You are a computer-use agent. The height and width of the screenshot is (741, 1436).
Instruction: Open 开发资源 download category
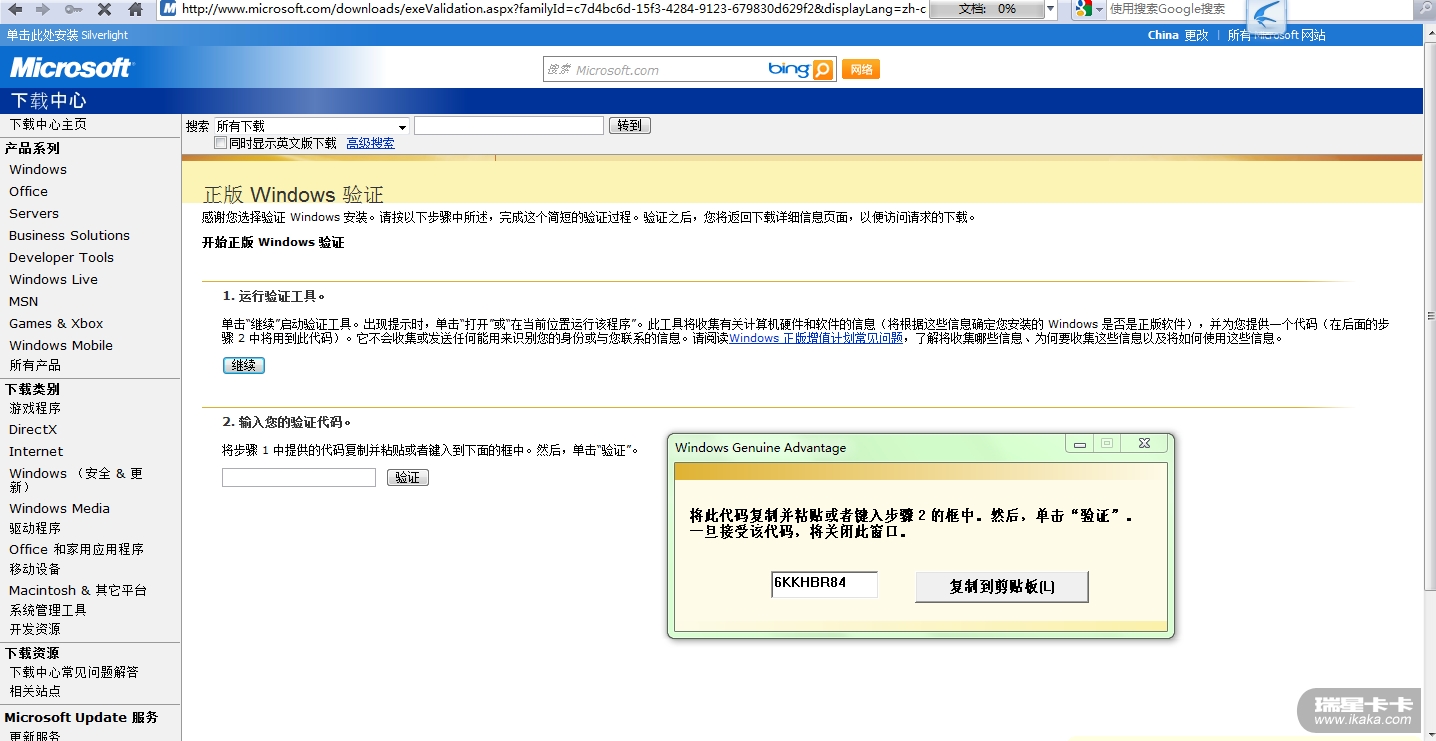pyautogui.click(x=35, y=629)
